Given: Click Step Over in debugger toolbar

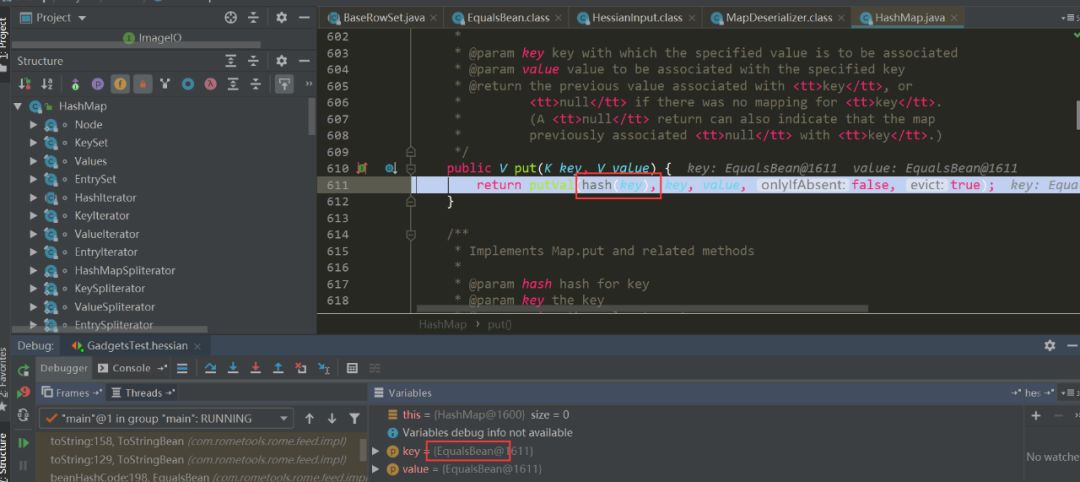Looking at the screenshot, I should pos(211,368).
